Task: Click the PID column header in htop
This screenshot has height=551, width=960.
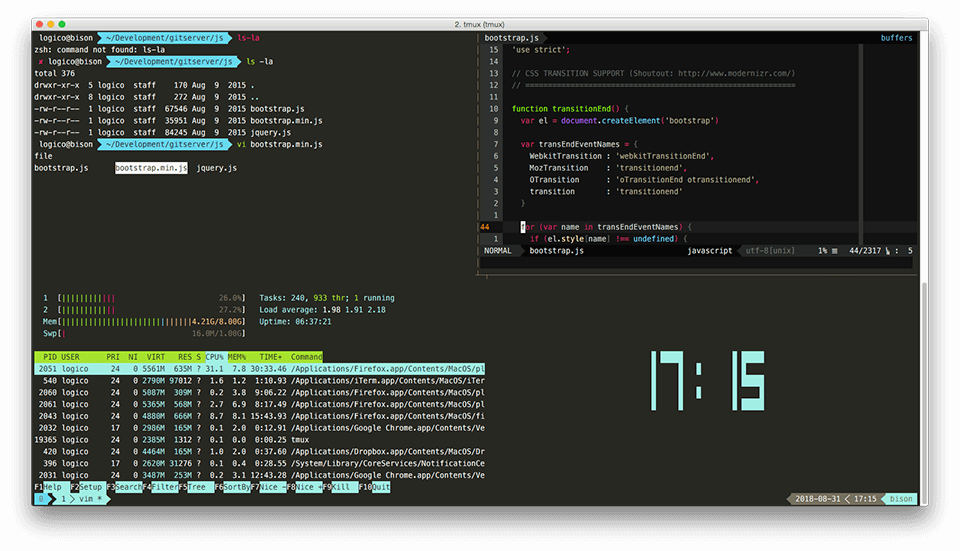Action: (x=48, y=357)
